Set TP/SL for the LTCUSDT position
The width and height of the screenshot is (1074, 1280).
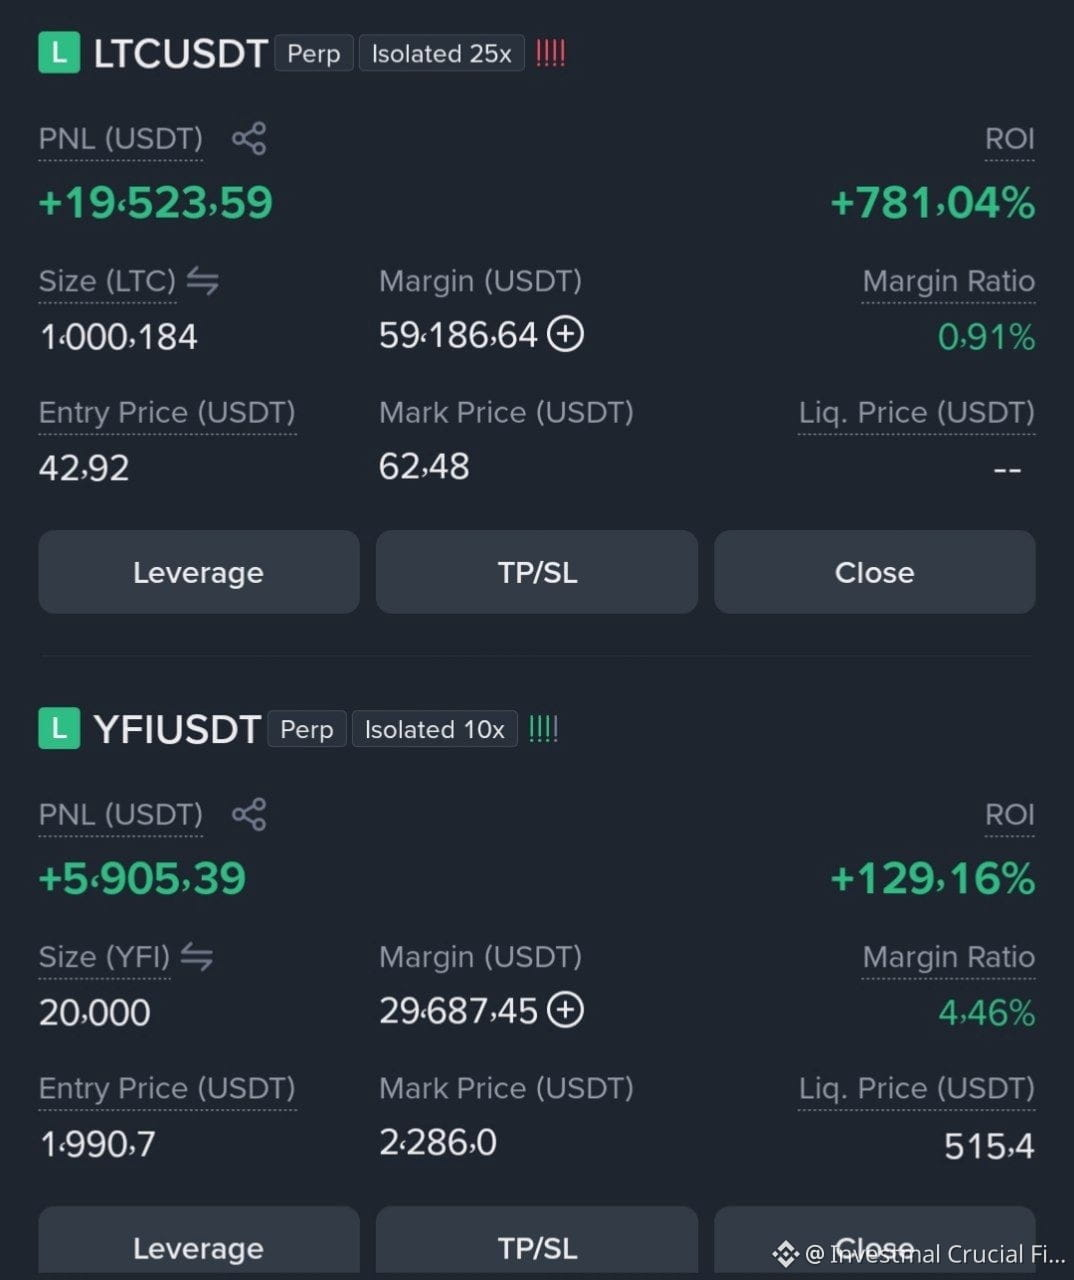click(537, 572)
